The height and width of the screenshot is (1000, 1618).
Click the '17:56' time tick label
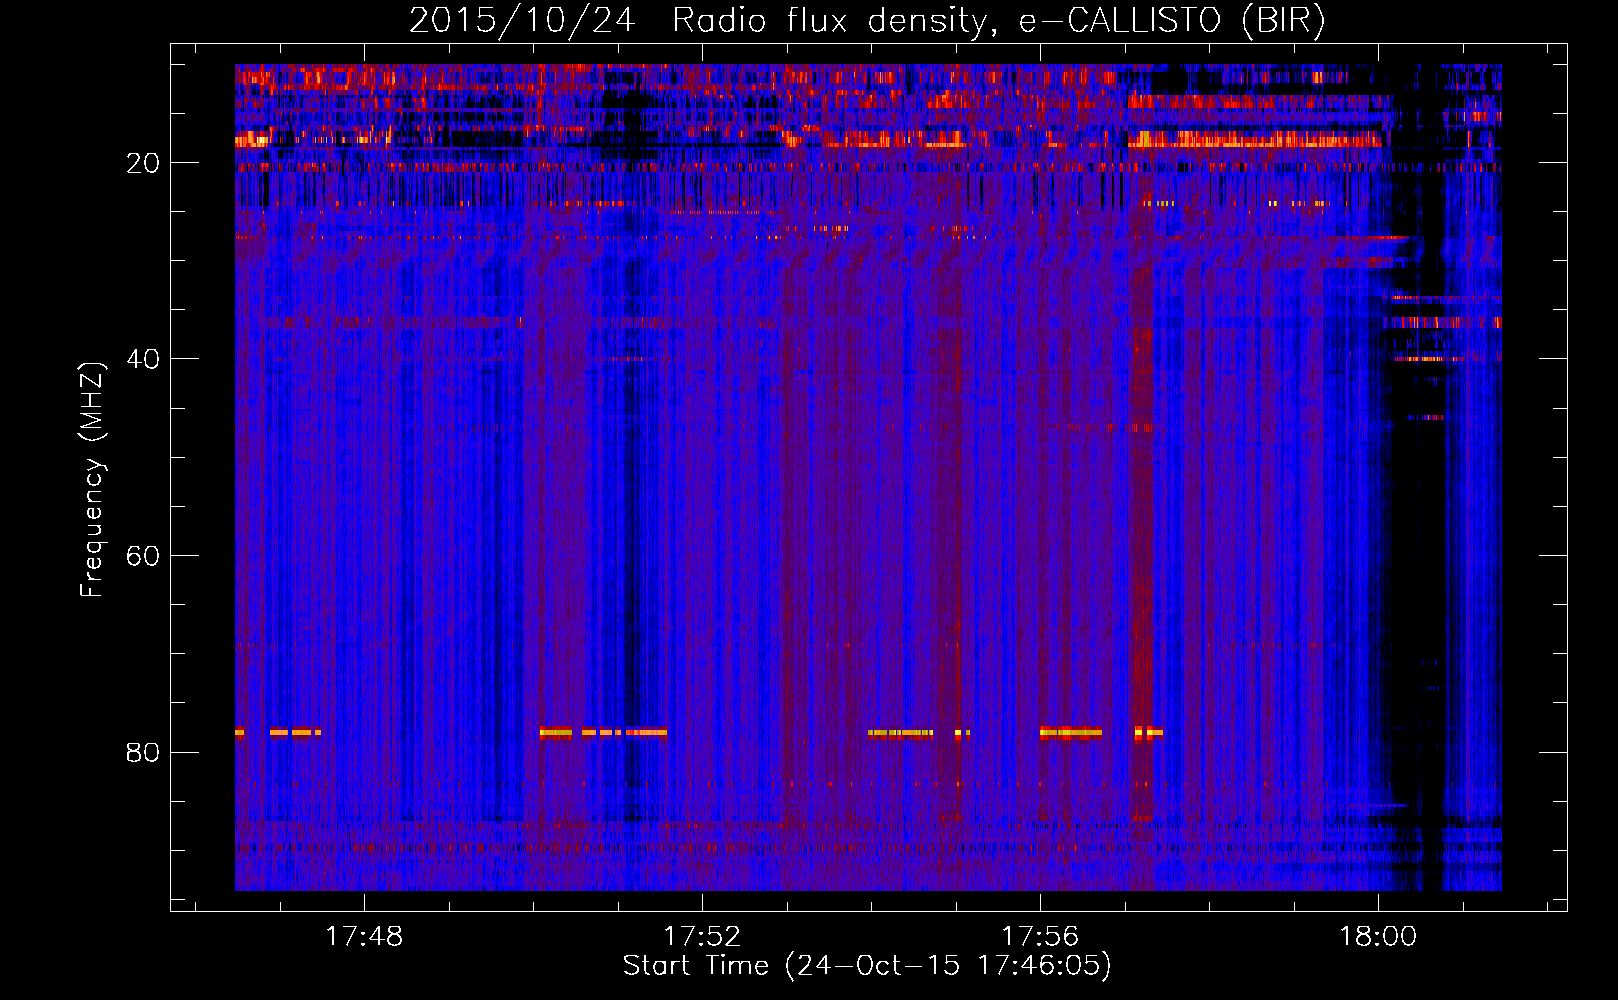1040,937
